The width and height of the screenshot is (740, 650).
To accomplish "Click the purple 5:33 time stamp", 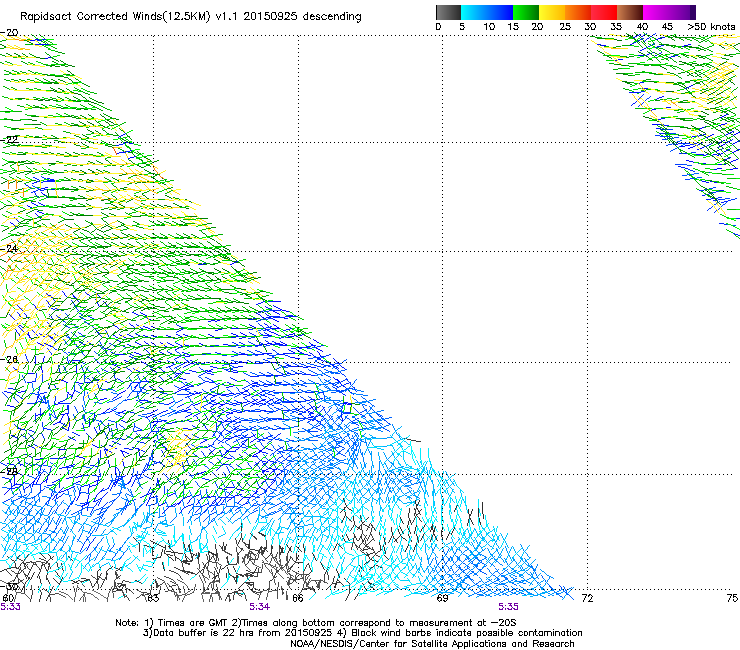I will point(10,607).
